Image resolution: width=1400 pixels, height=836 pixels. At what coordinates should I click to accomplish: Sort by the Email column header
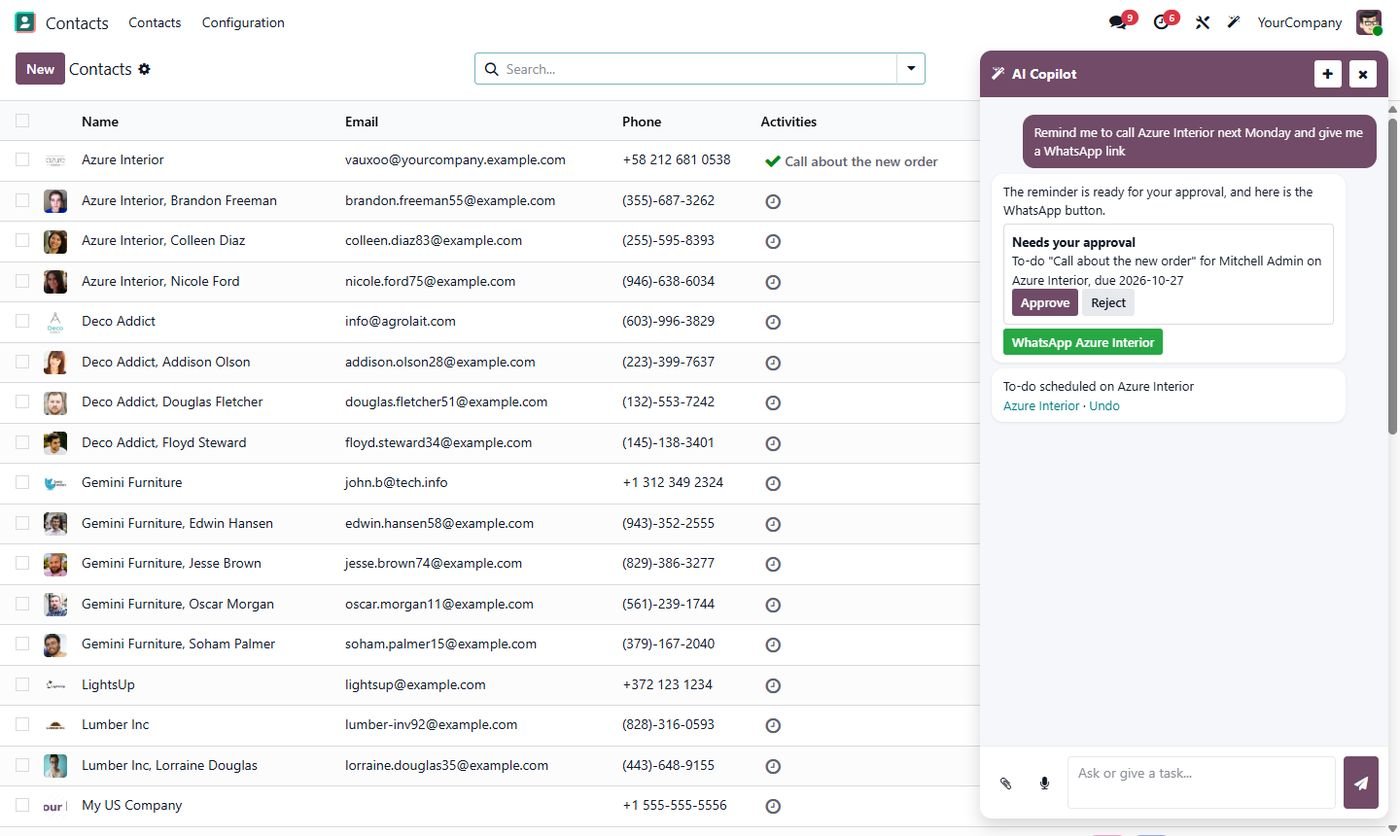point(361,121)
